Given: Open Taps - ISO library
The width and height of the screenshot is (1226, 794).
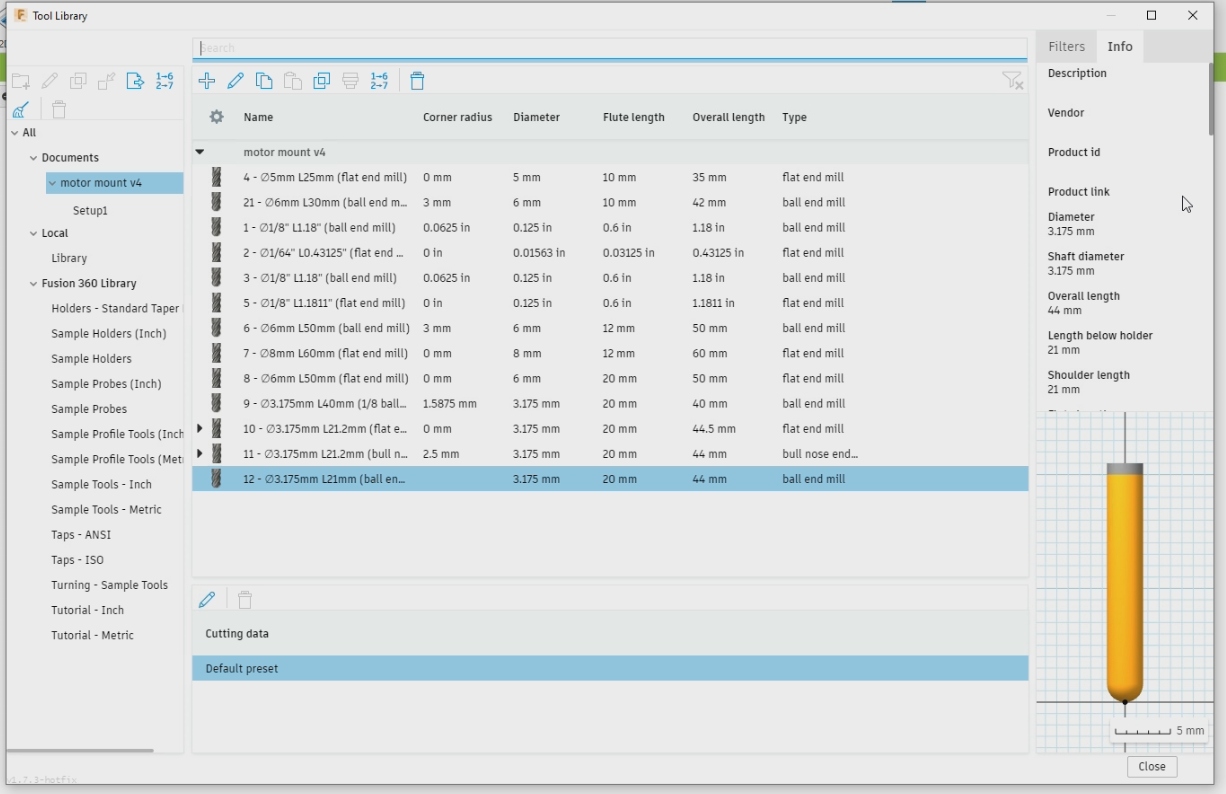Looking at the screenshot, I should click(x=77, y=560).
